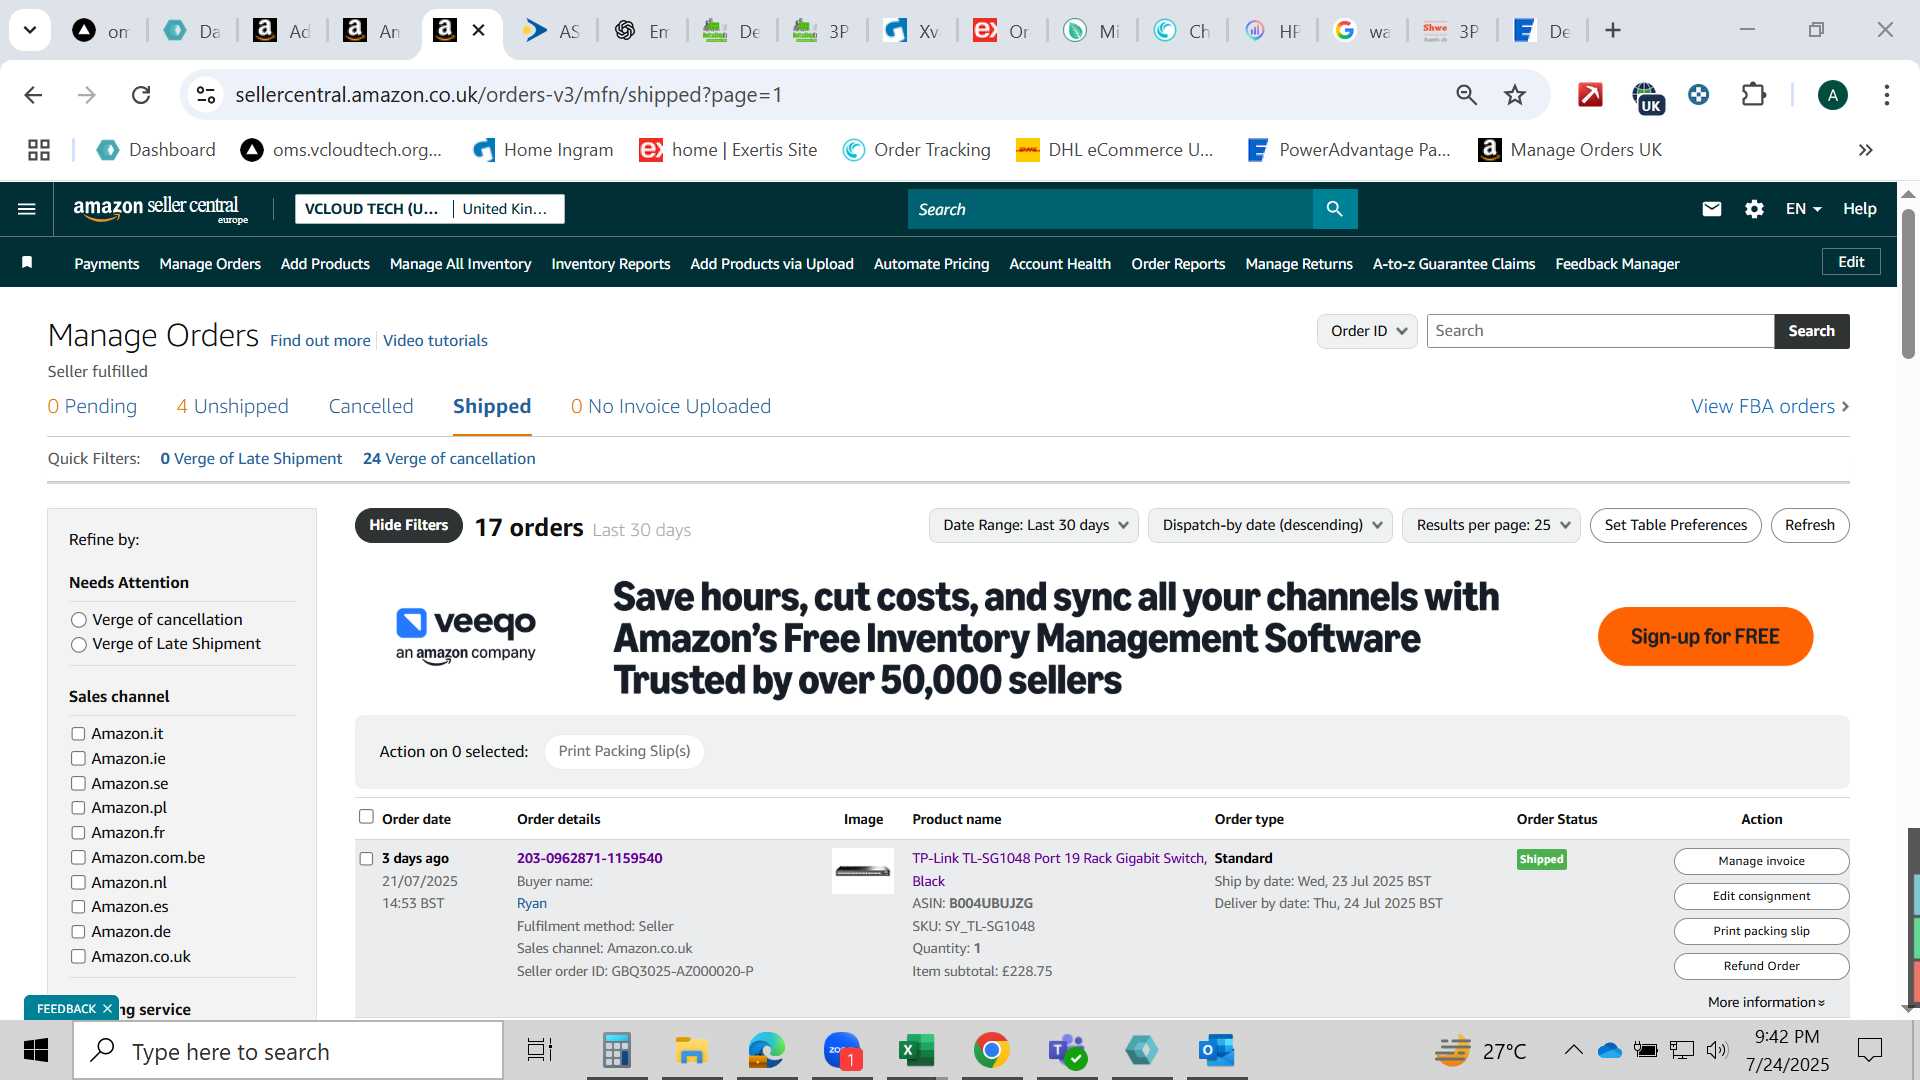Check the Amazon.co.uk sales channel box
Screen dimensions: 1920x1080
(x=78, y=957)
